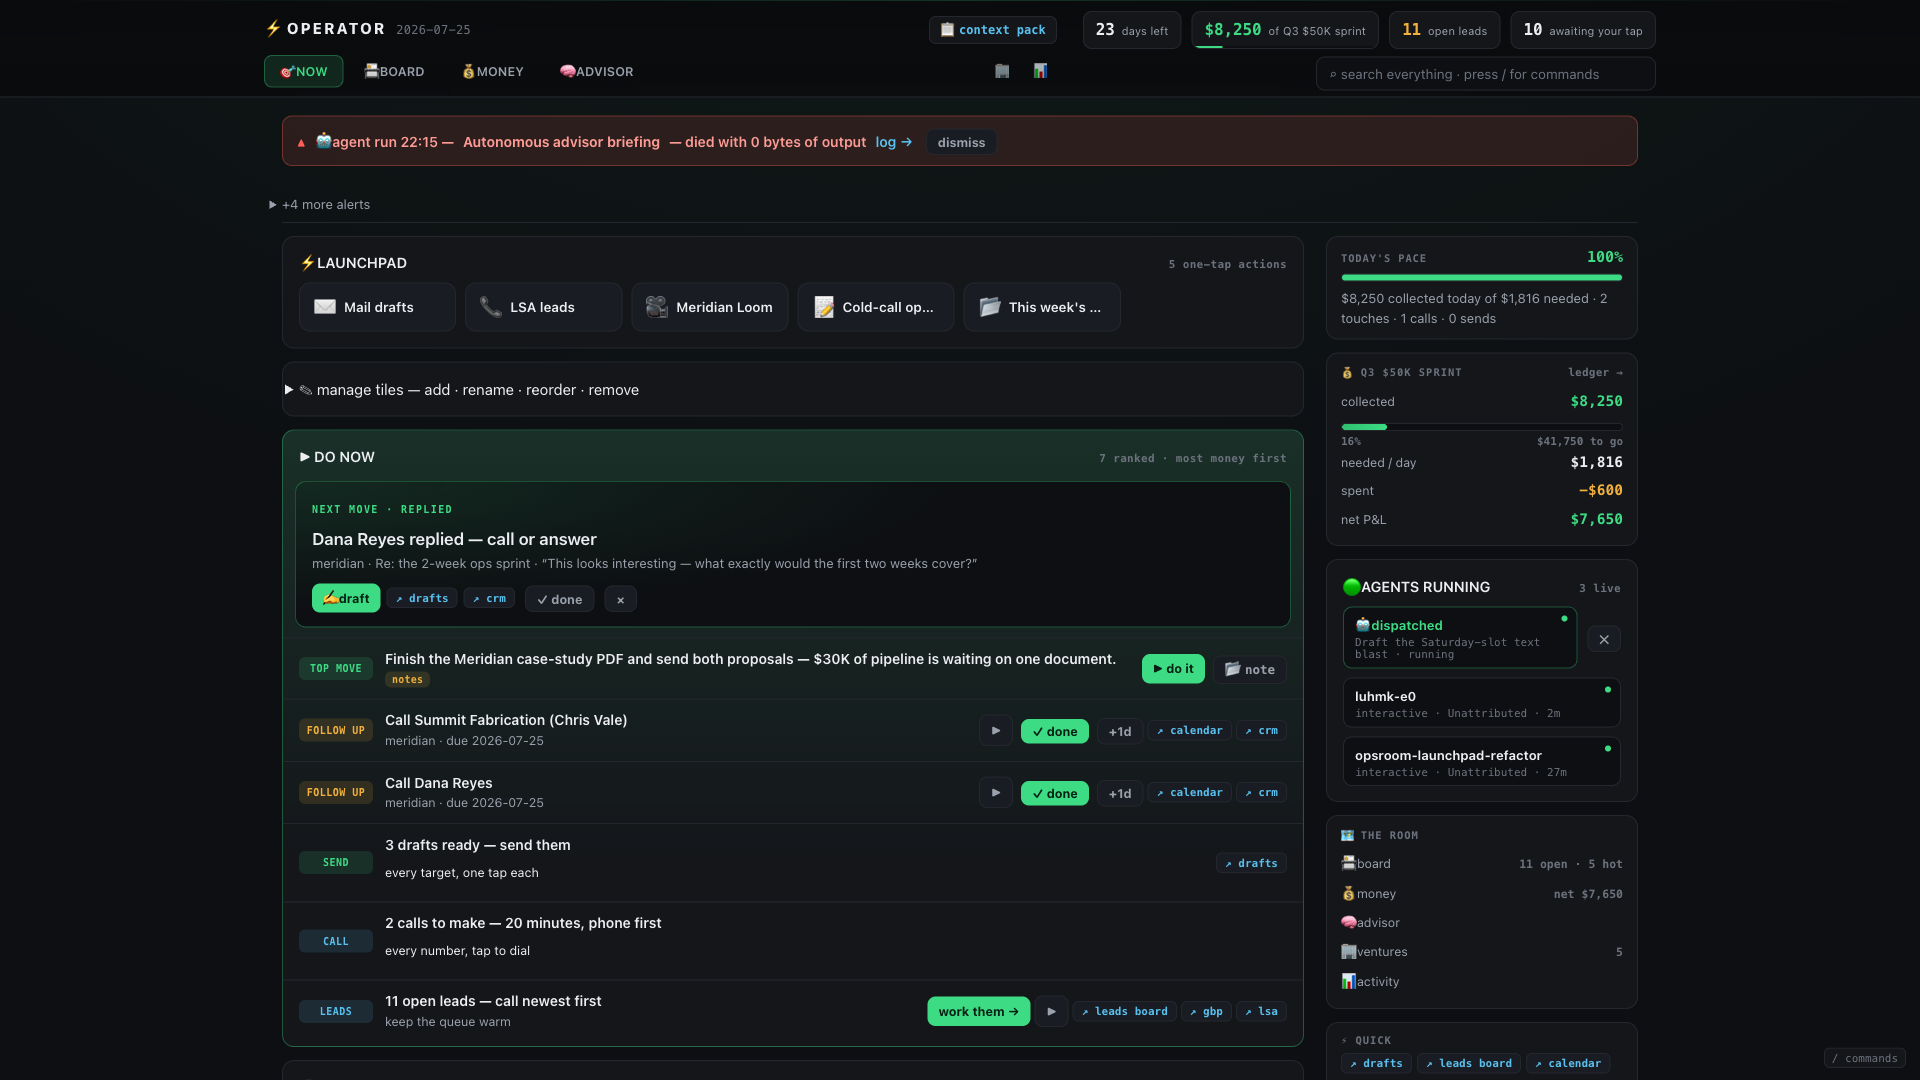Screen dimensions: 1920x1080
Task: Expand the +4 more alerts list
Action: (320, 205)
